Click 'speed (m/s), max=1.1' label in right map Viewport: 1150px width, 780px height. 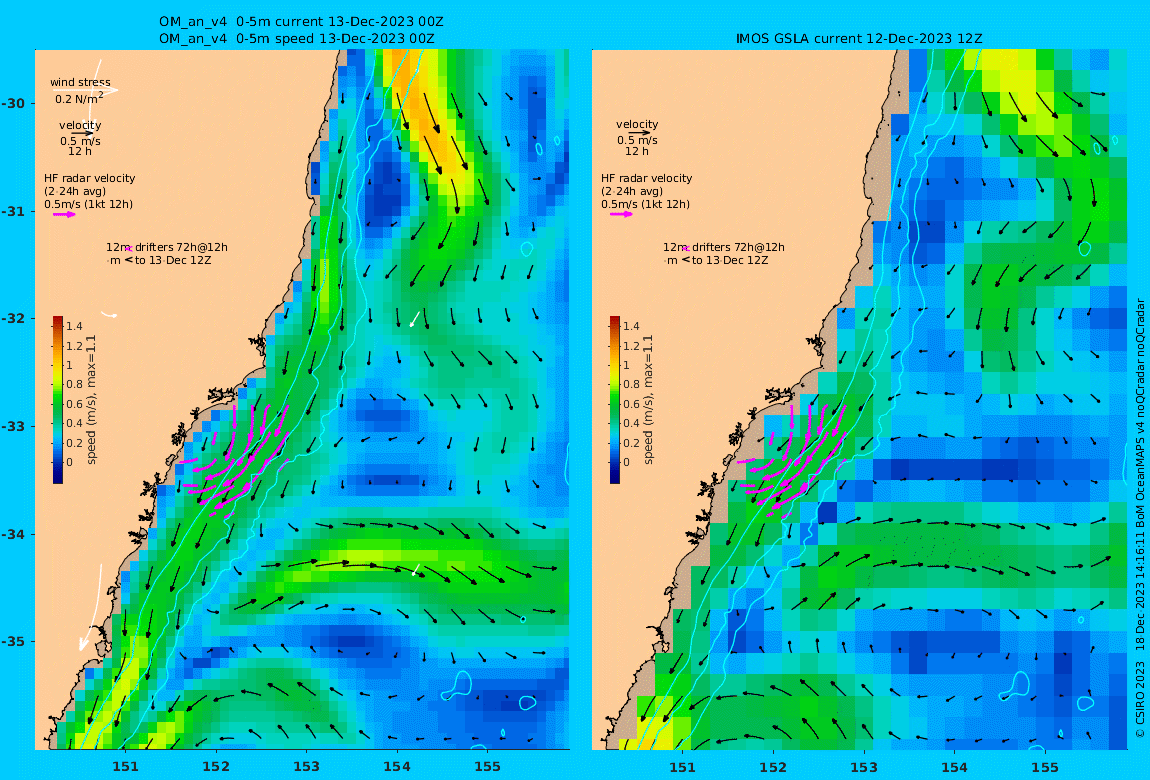coord(648,400)
